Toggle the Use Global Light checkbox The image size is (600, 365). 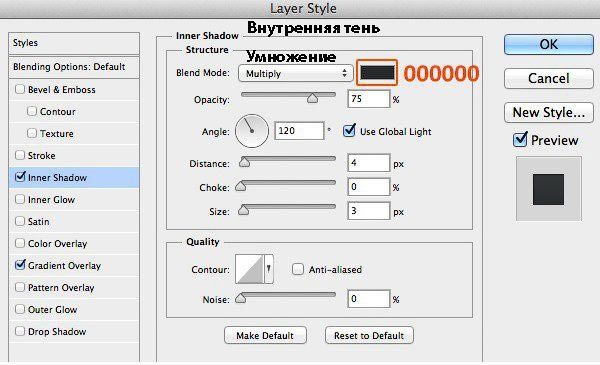click(x=349, y=130)
